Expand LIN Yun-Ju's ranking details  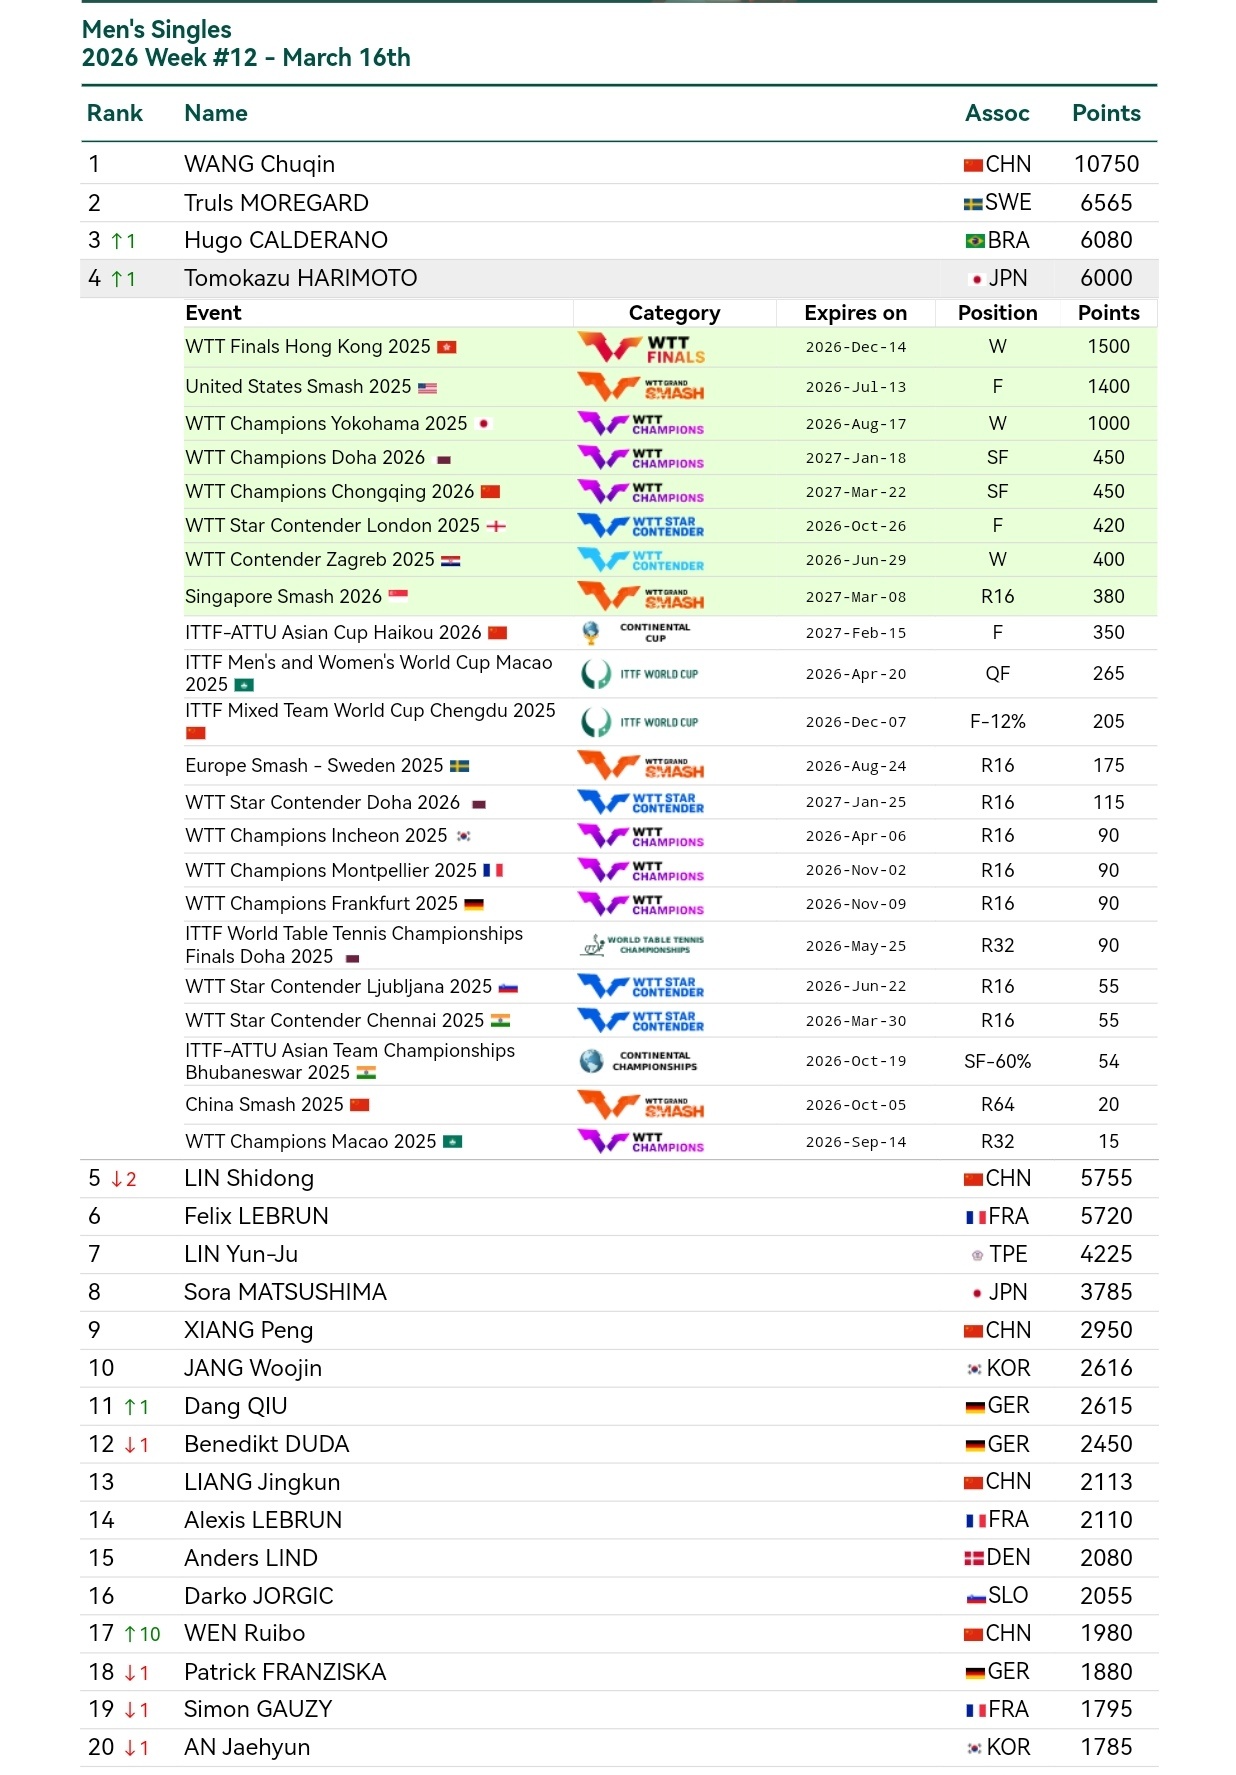[x=619, y=1255]
